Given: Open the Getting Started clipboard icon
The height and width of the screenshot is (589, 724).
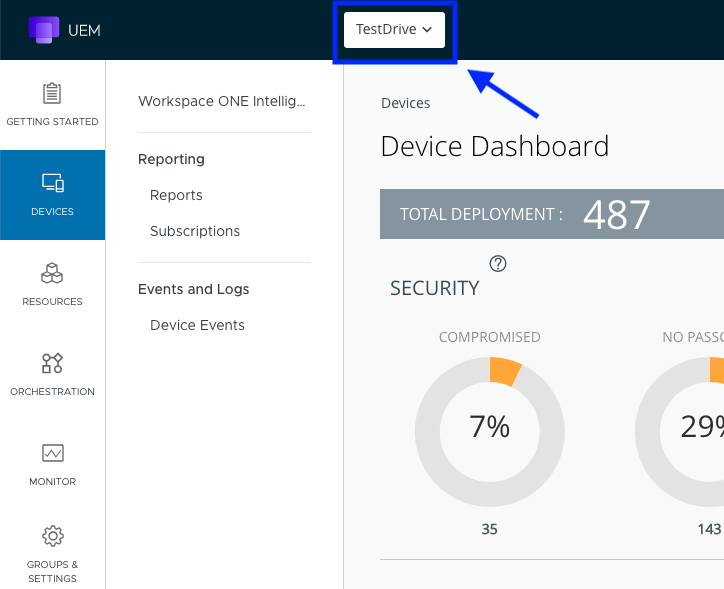Looking at the screenshot, I should click(52, 94).
